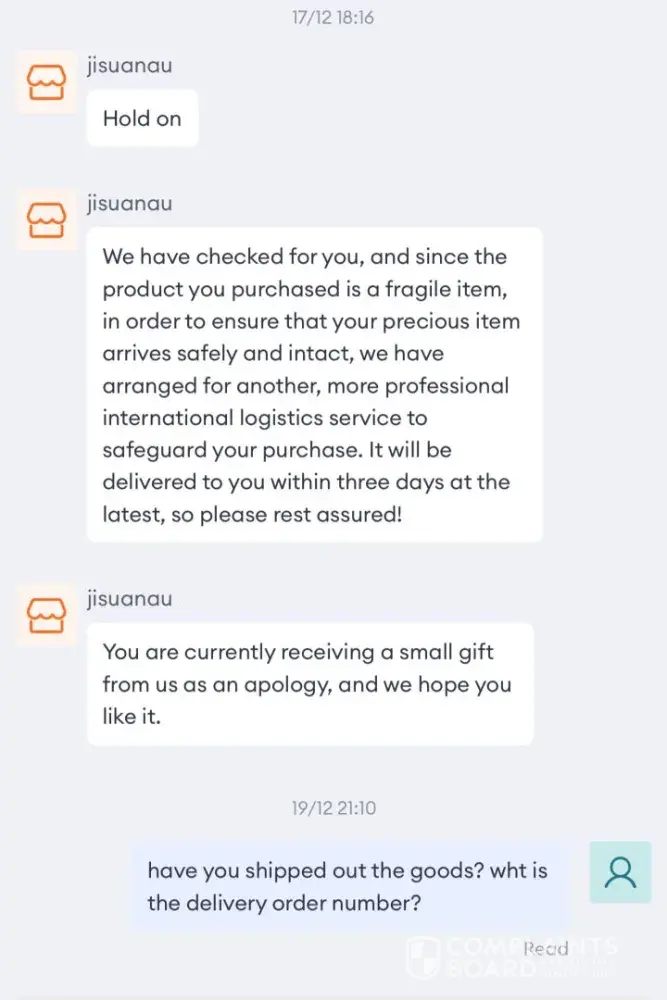Click jisuanau name above the small gift message
Screen dimensions: 667x1000
[x=129, y=599]
